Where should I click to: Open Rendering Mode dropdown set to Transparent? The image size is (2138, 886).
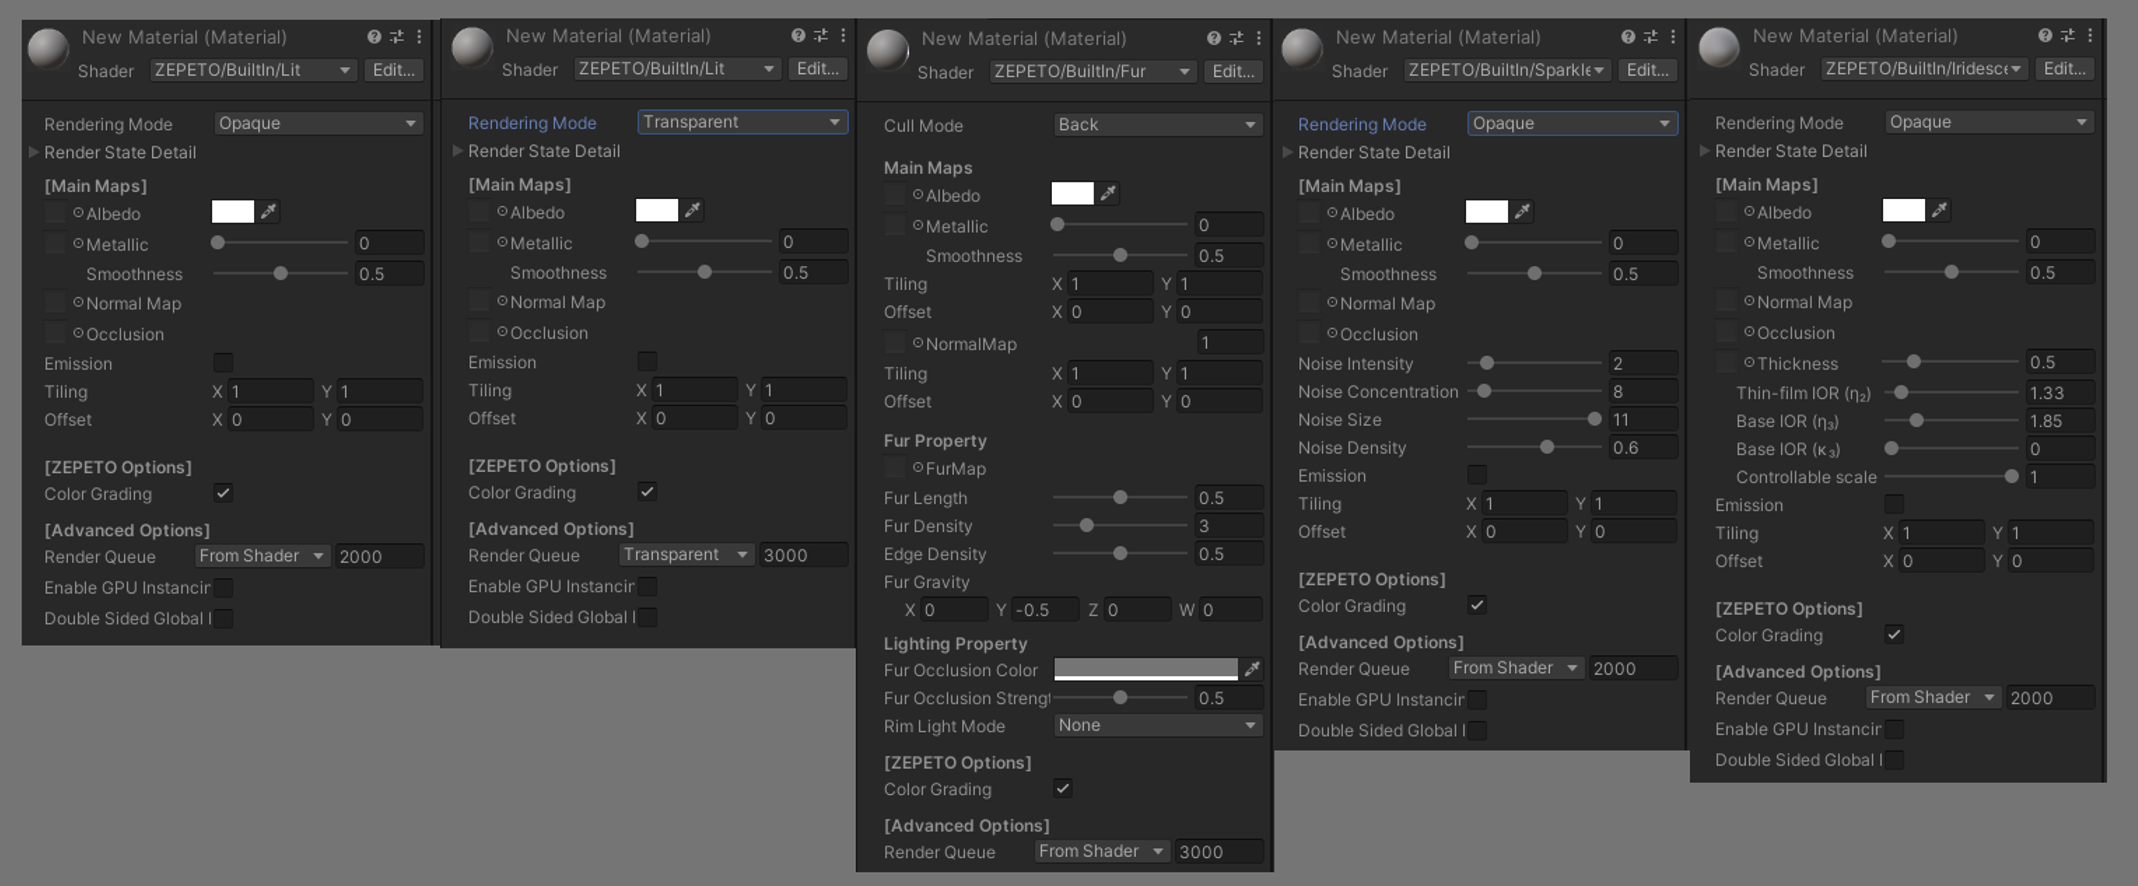[x=742, y=121]
